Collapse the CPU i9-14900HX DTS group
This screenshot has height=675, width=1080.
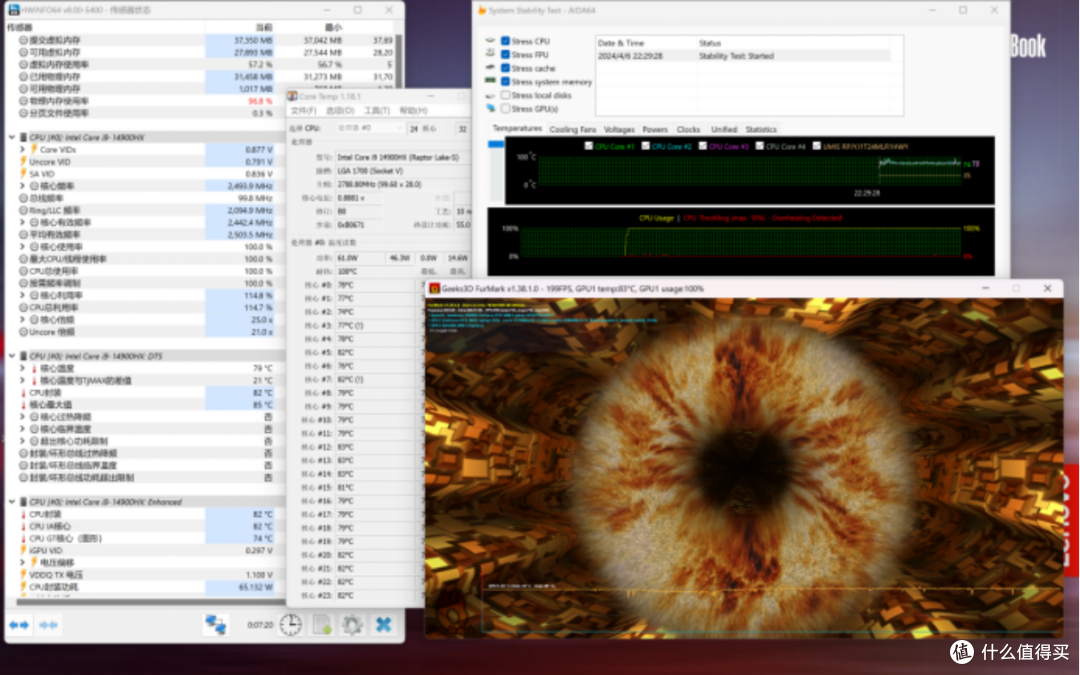pos(12,356)
